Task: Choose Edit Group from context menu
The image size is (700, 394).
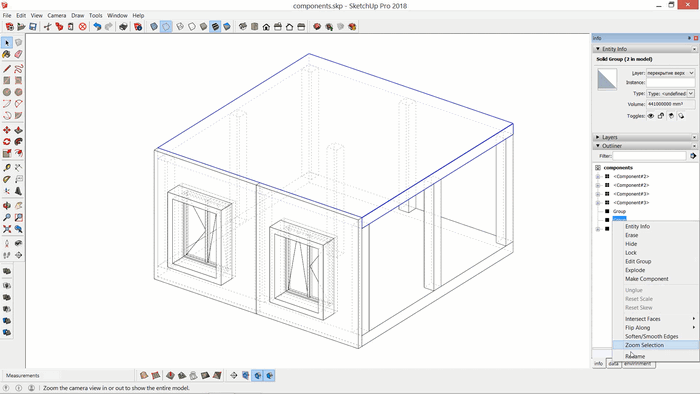Action: (x=655, y=261)
